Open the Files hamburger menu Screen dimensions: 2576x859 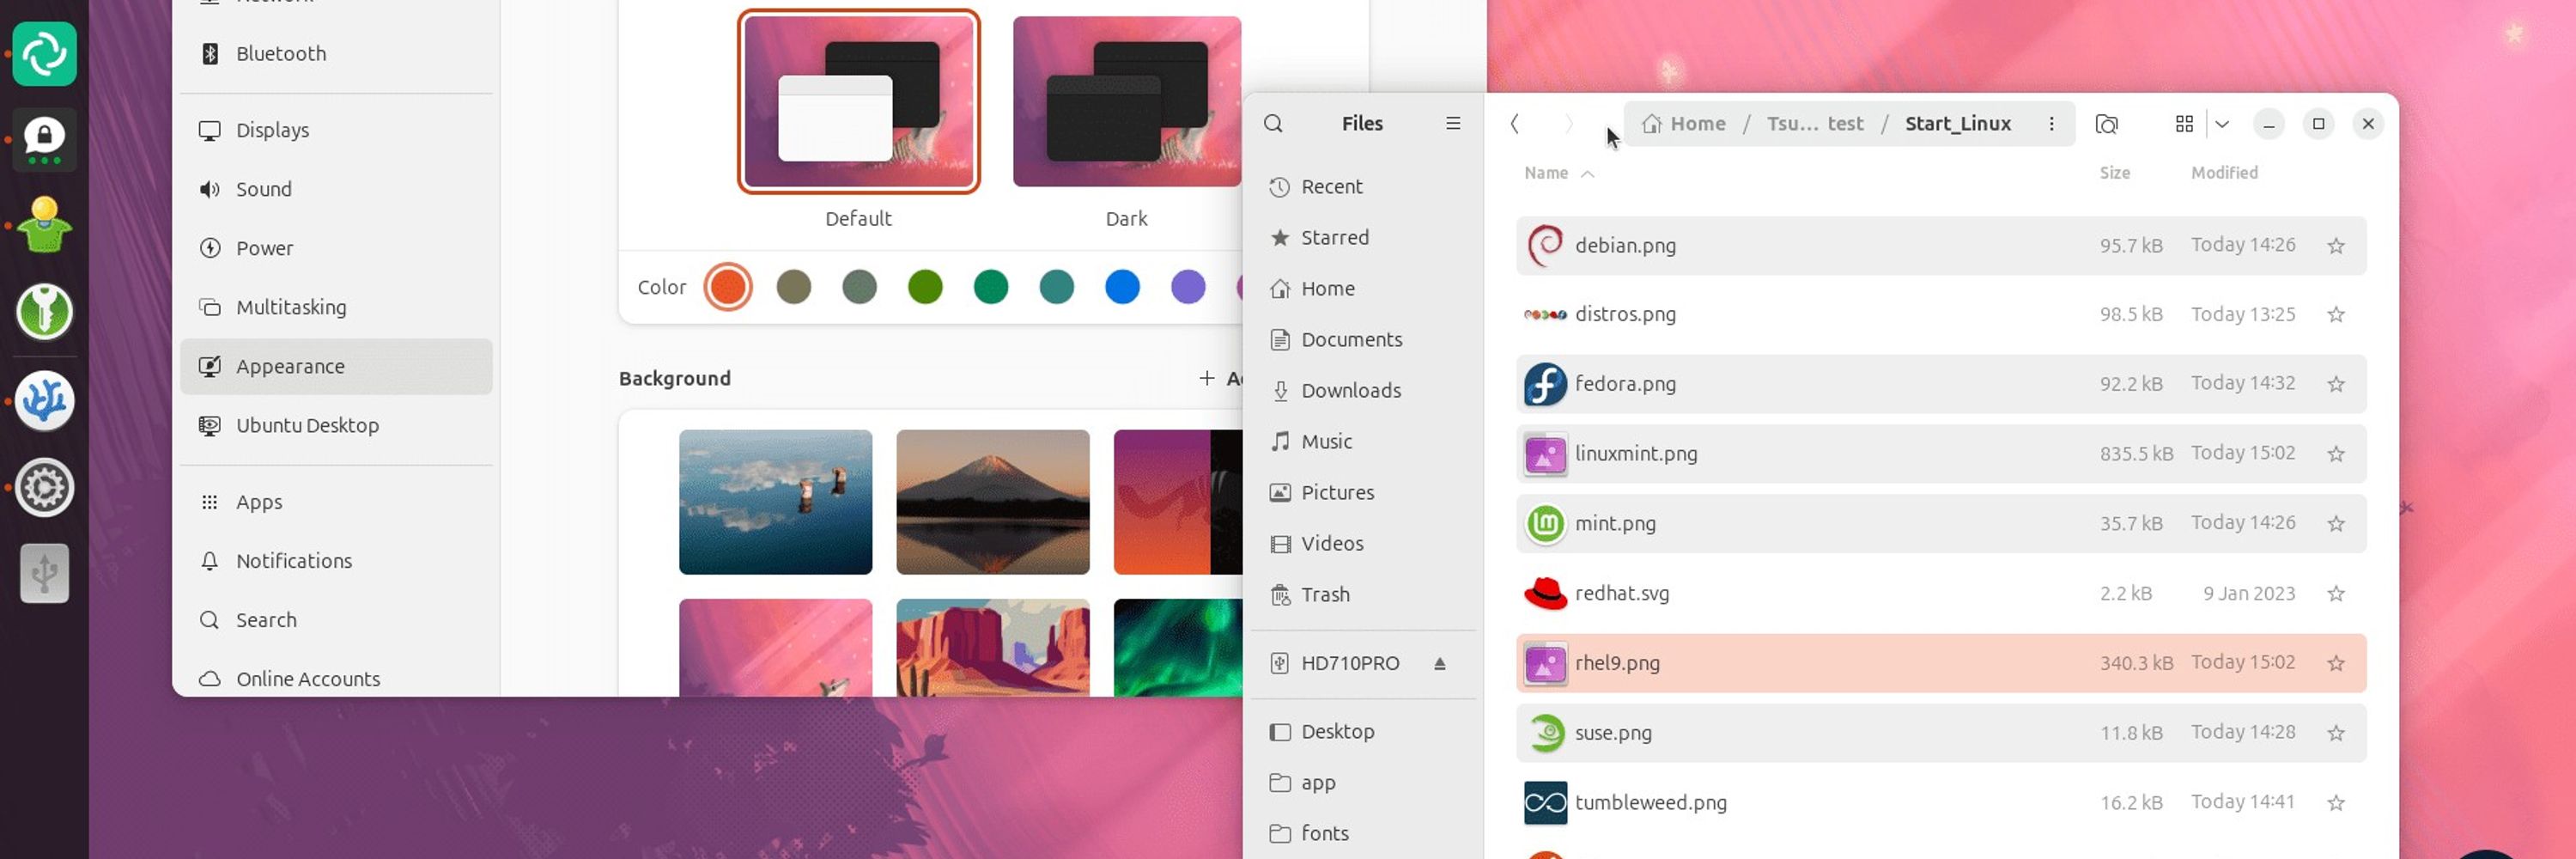click(x=1453, y=123)
